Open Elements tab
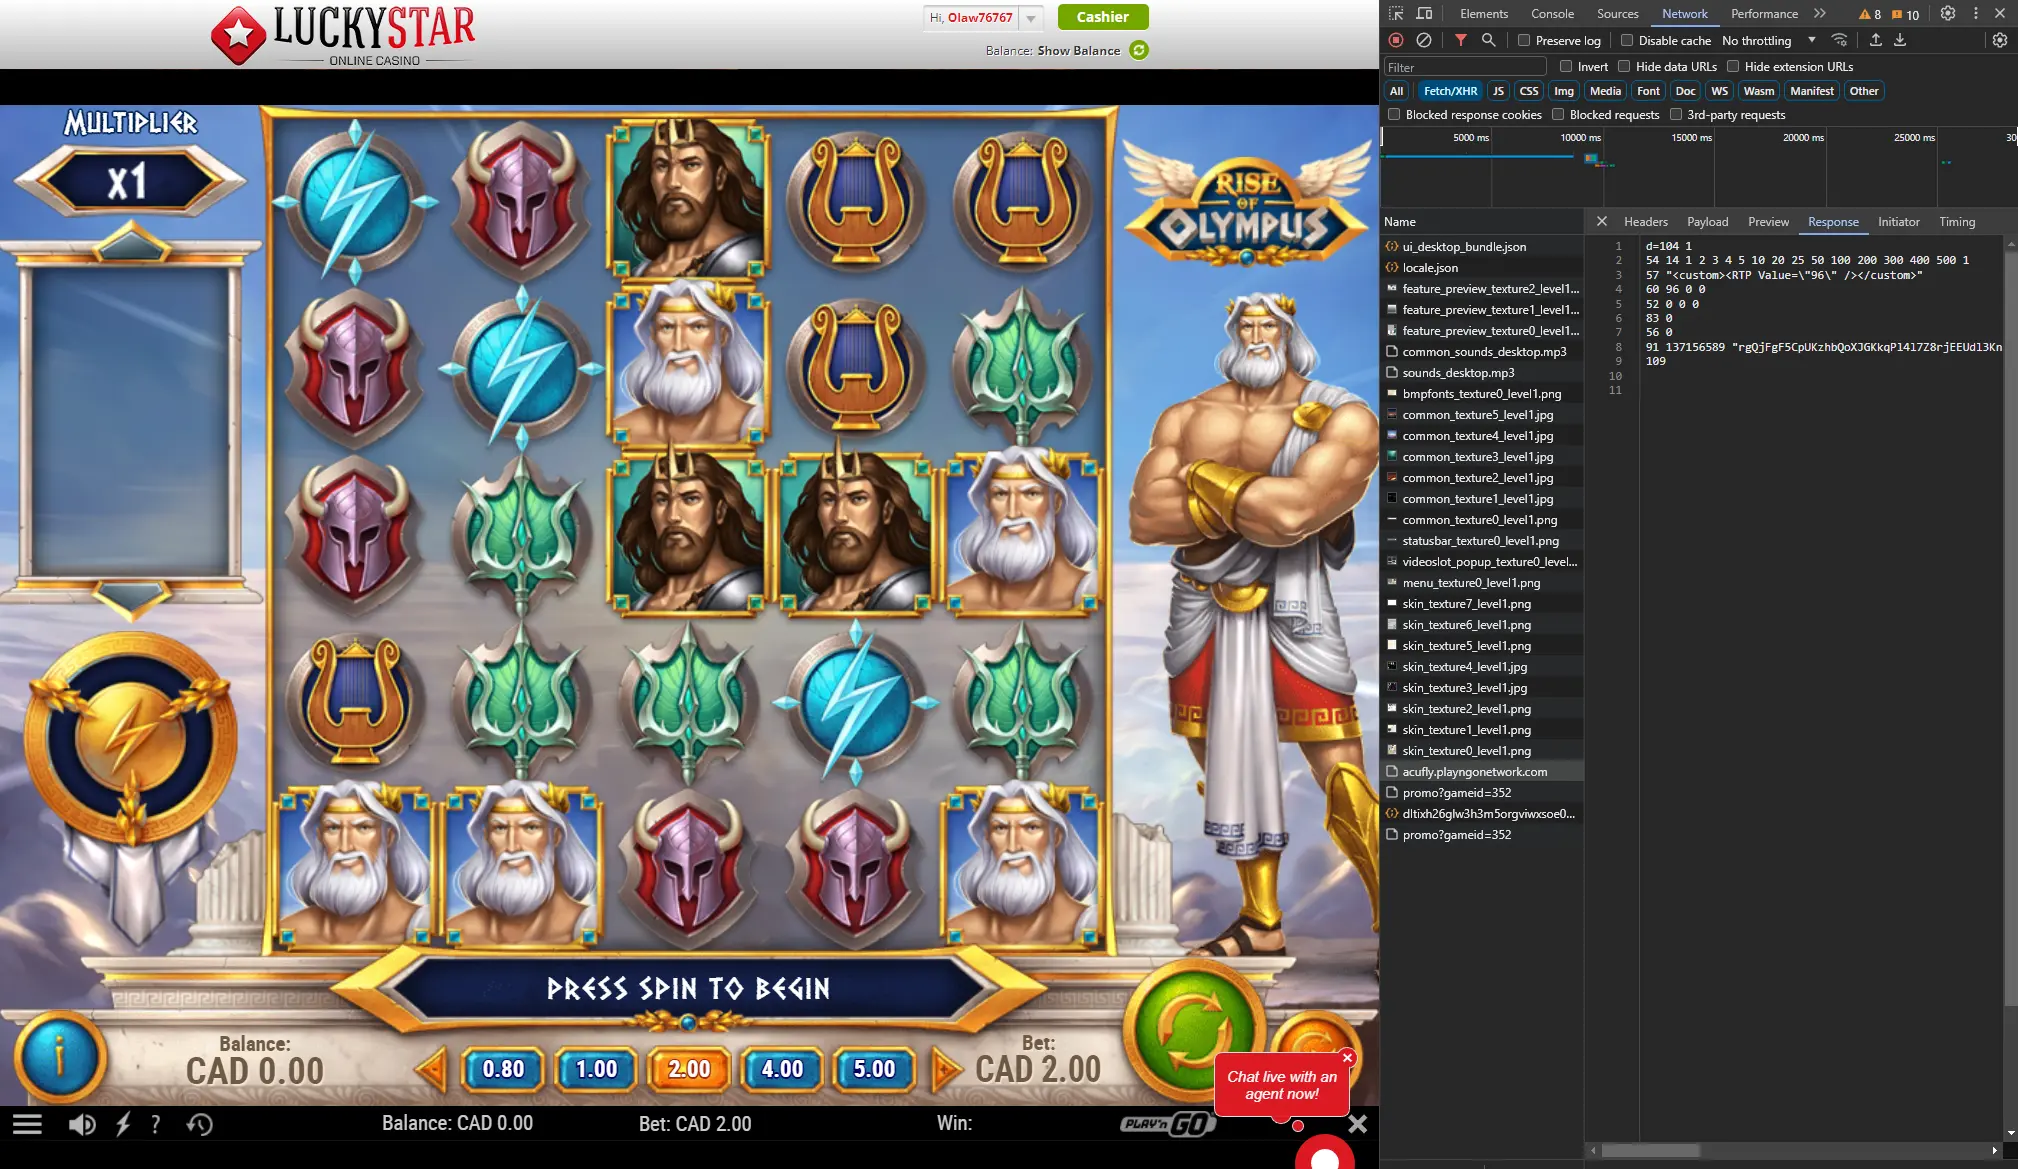This screenshot has height=1169, width=2018. (1483, 14)
